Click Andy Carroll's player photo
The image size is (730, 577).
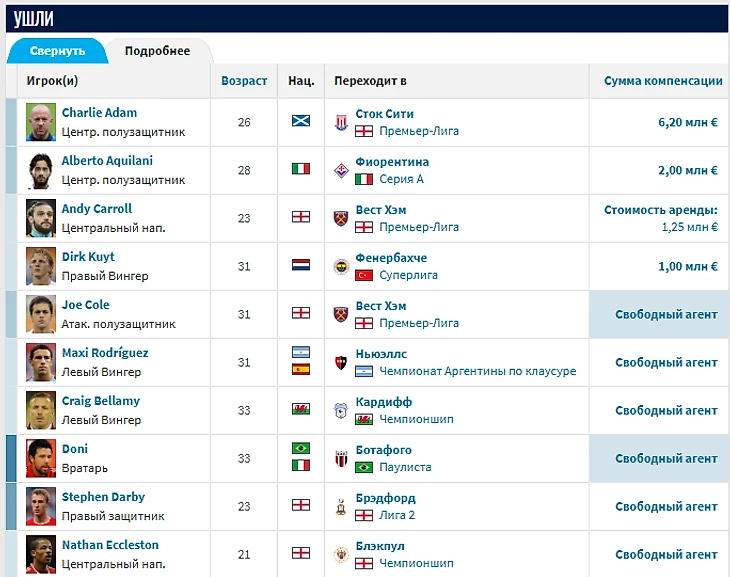pyautogui.click(x=40, y=218)
